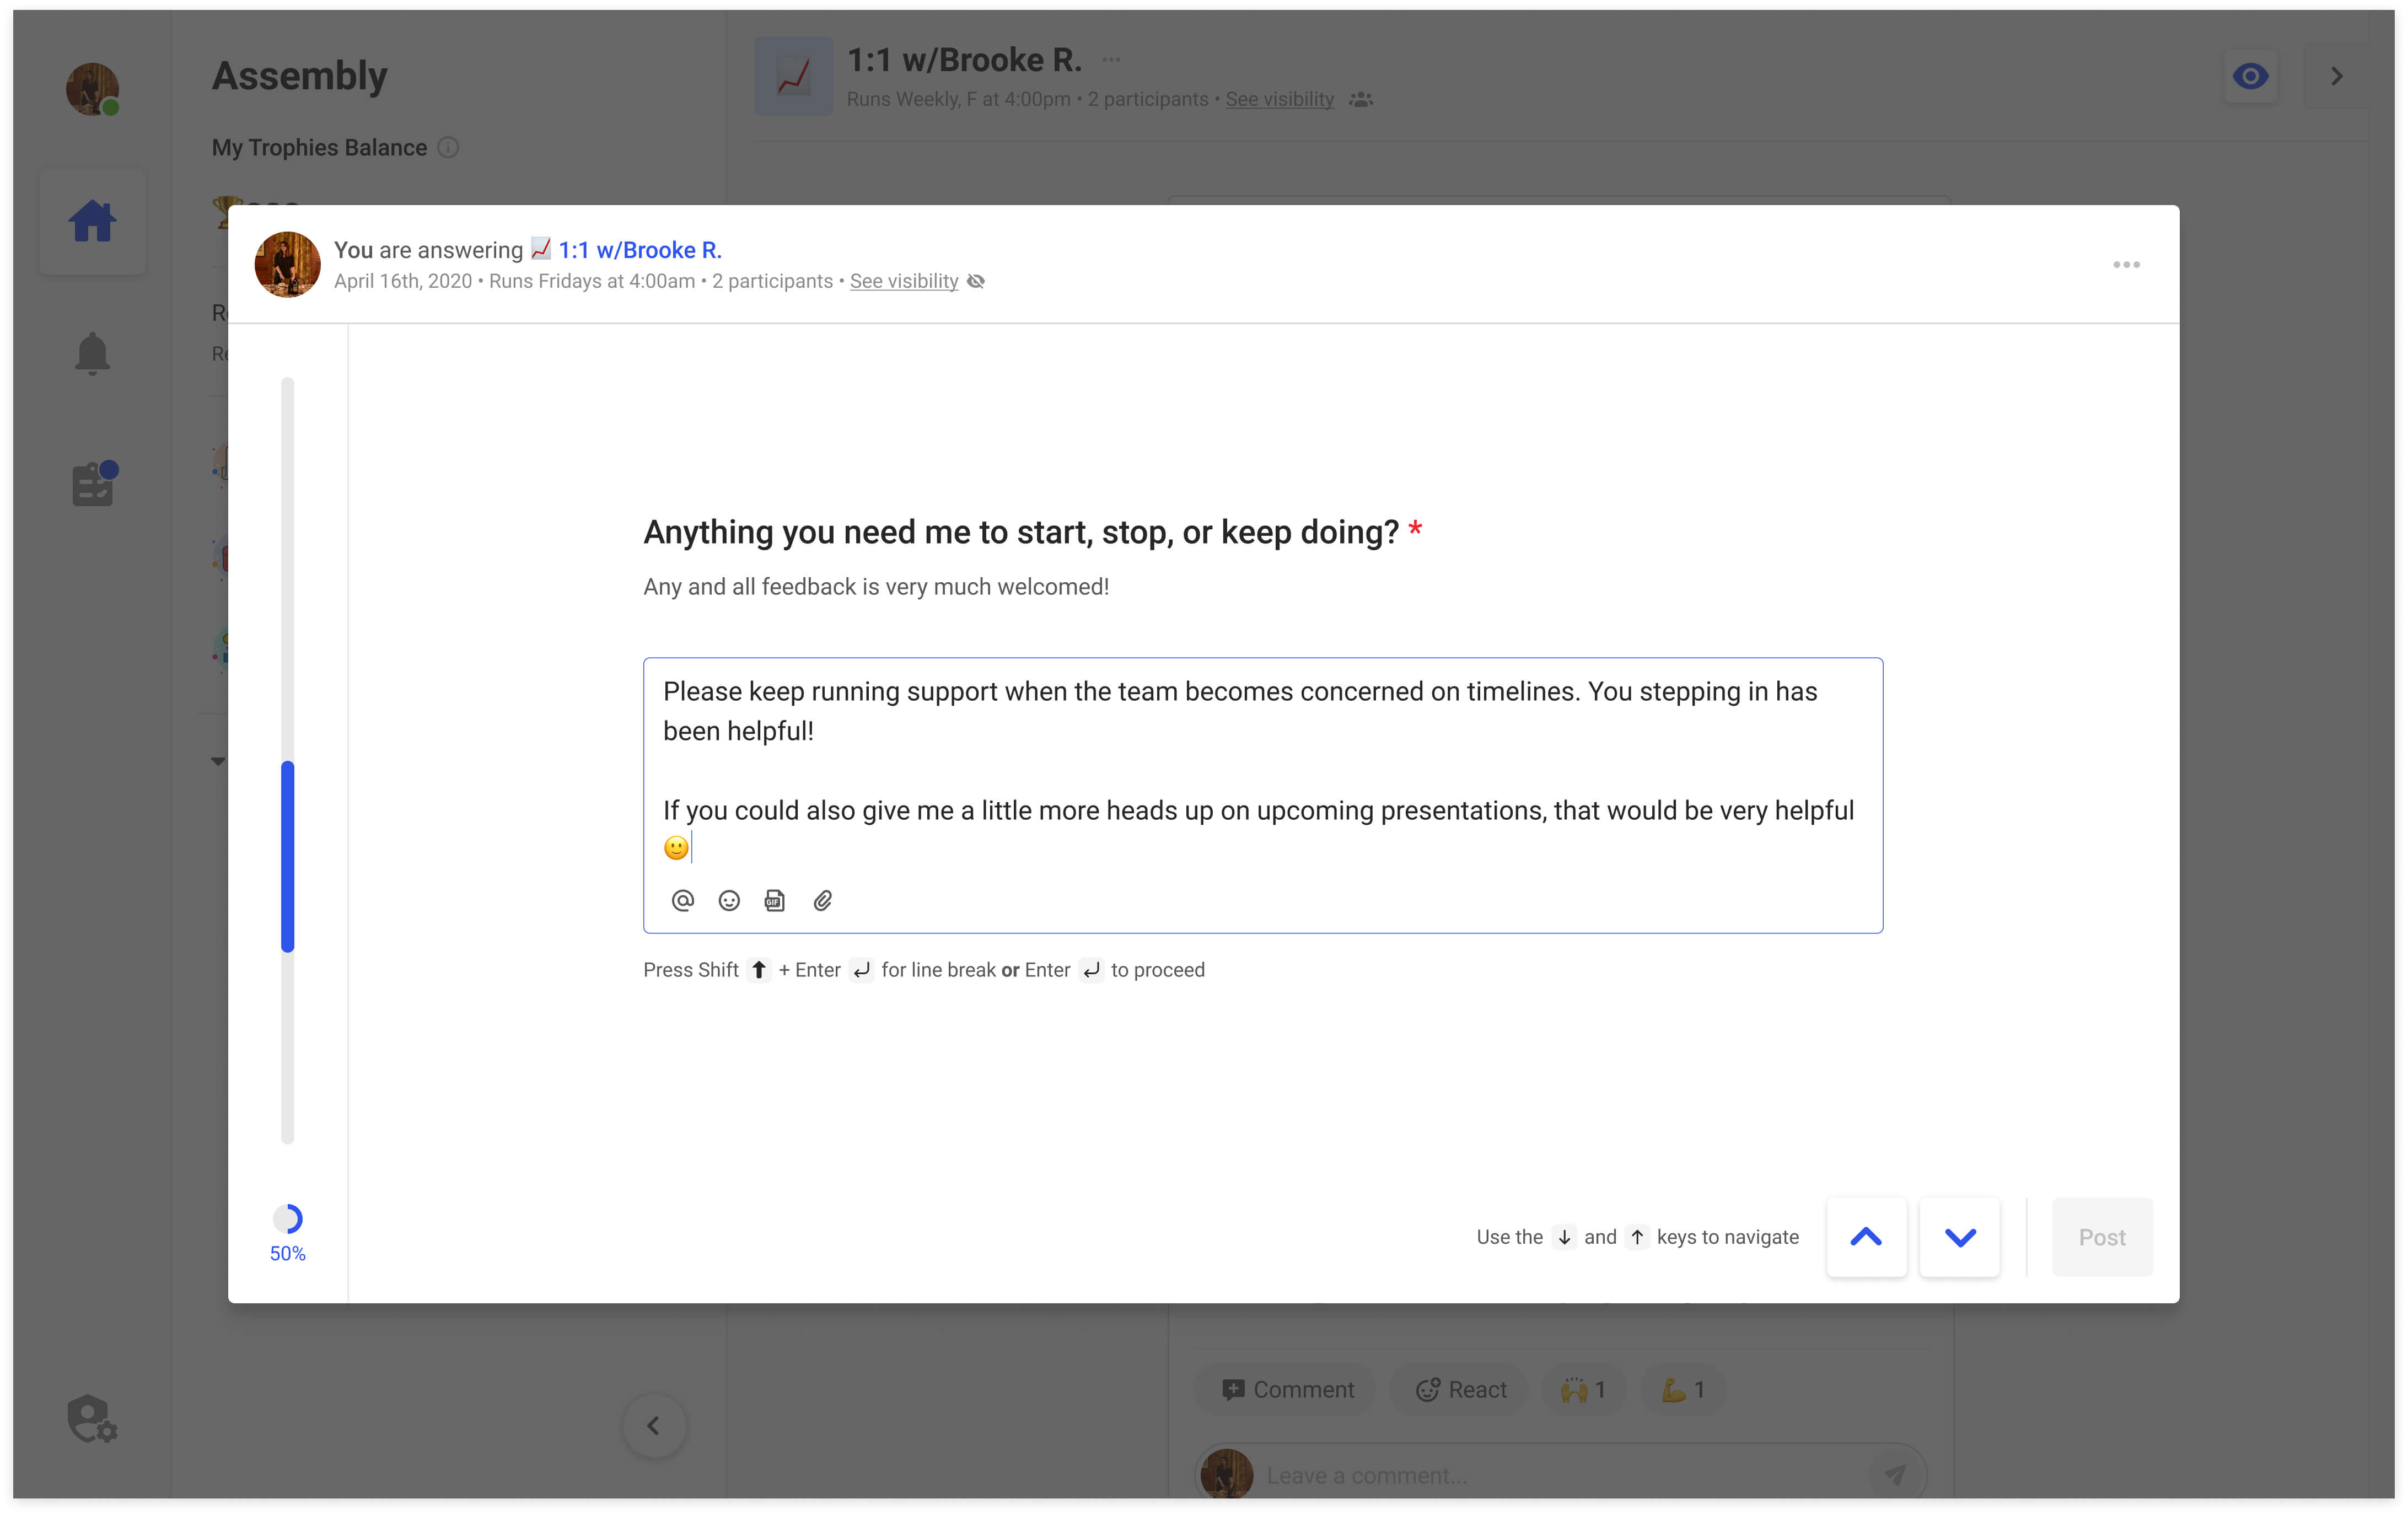
Task: Send the comment with the paper plane icon
Action: tap(1895, 1474)
